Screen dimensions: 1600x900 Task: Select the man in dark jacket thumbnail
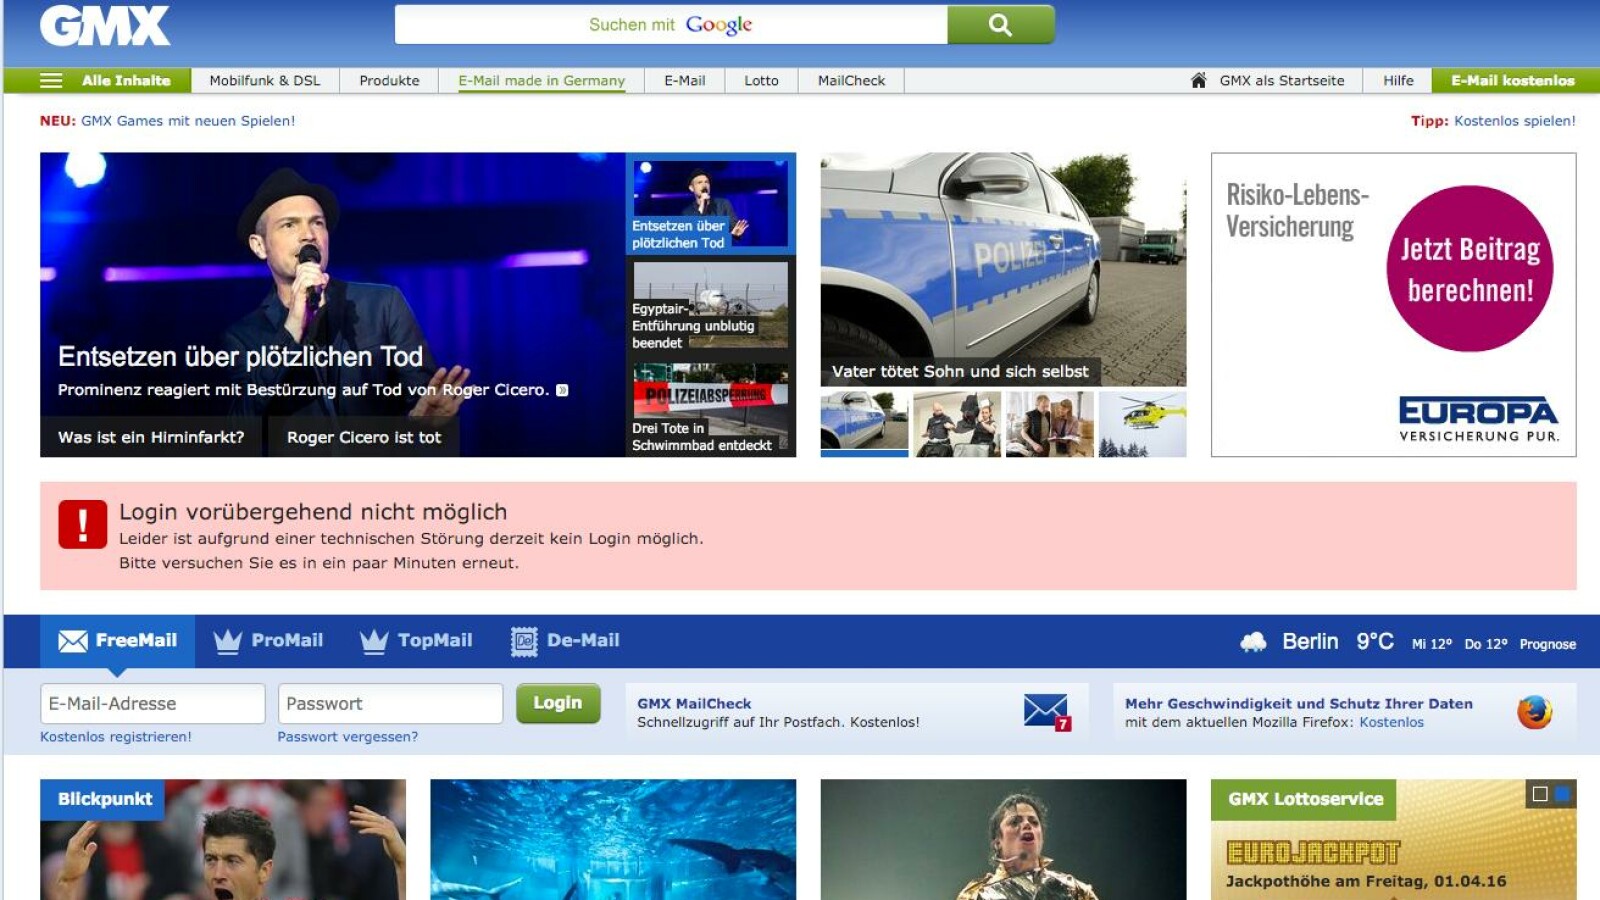pos(957,424)
